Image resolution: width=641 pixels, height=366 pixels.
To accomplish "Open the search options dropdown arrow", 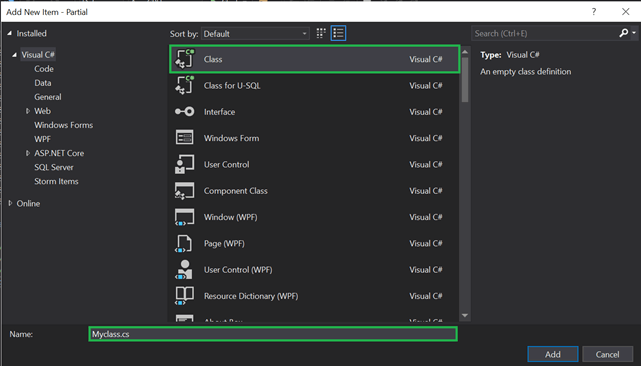I will tap(634, 33).
